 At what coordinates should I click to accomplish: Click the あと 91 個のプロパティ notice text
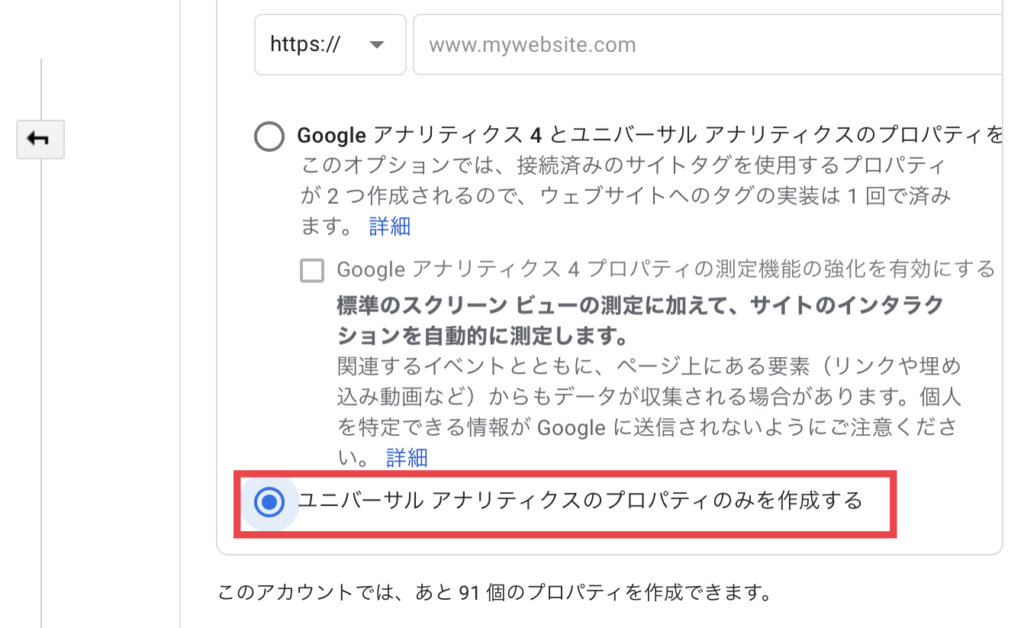coord(494,592)
